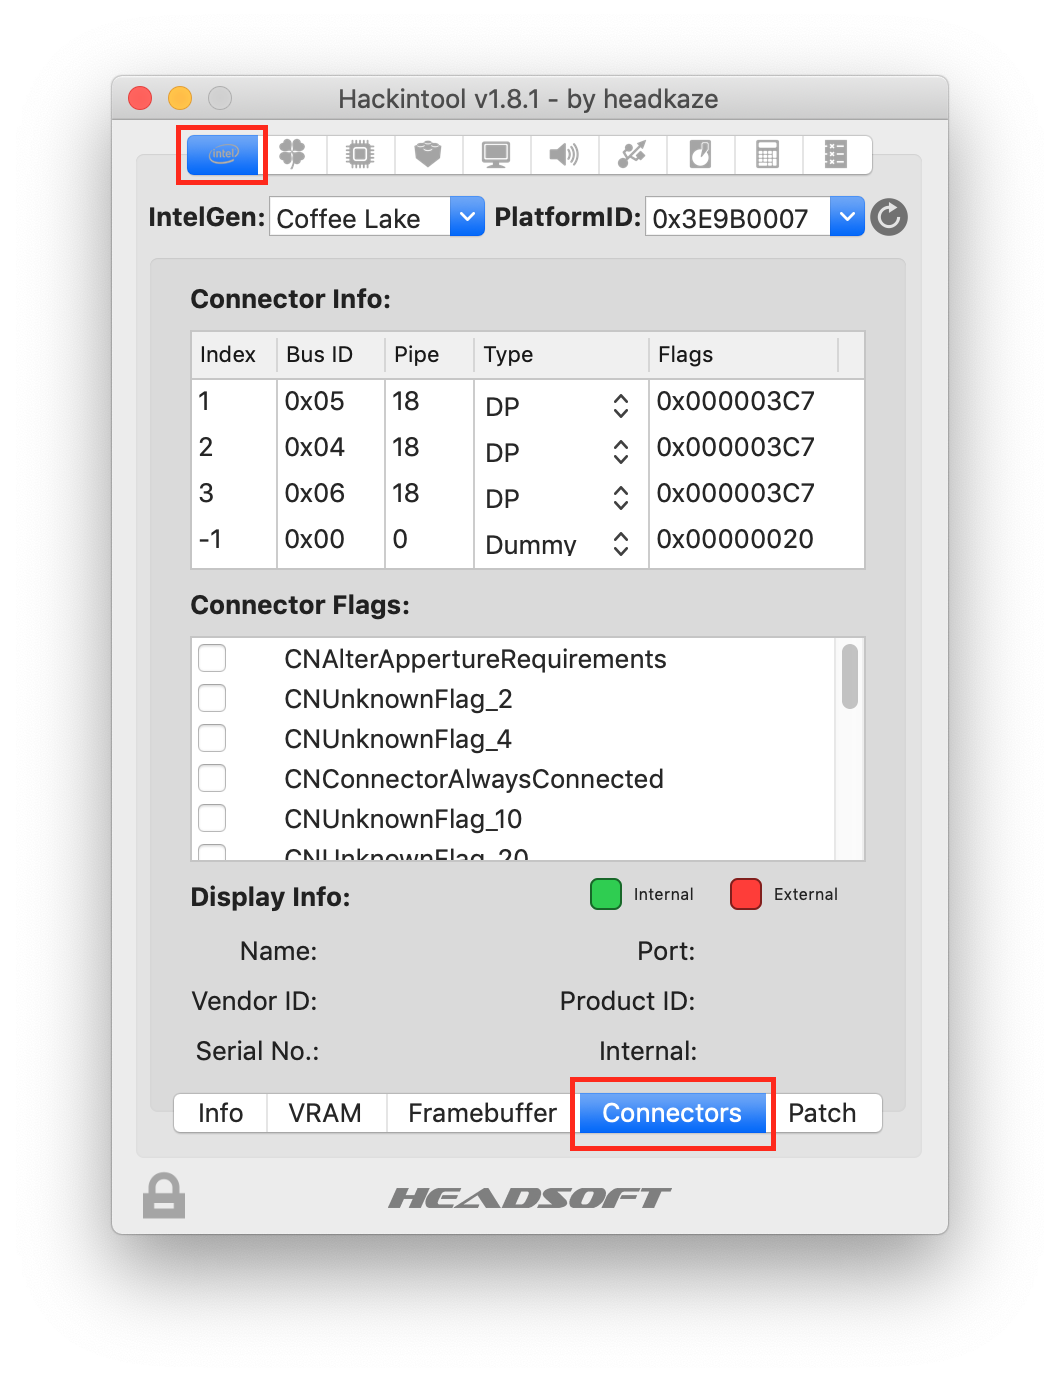Select the USB toolbar icon
The height and width of the screenshot is (1382, 1060).
click(632, 155)
